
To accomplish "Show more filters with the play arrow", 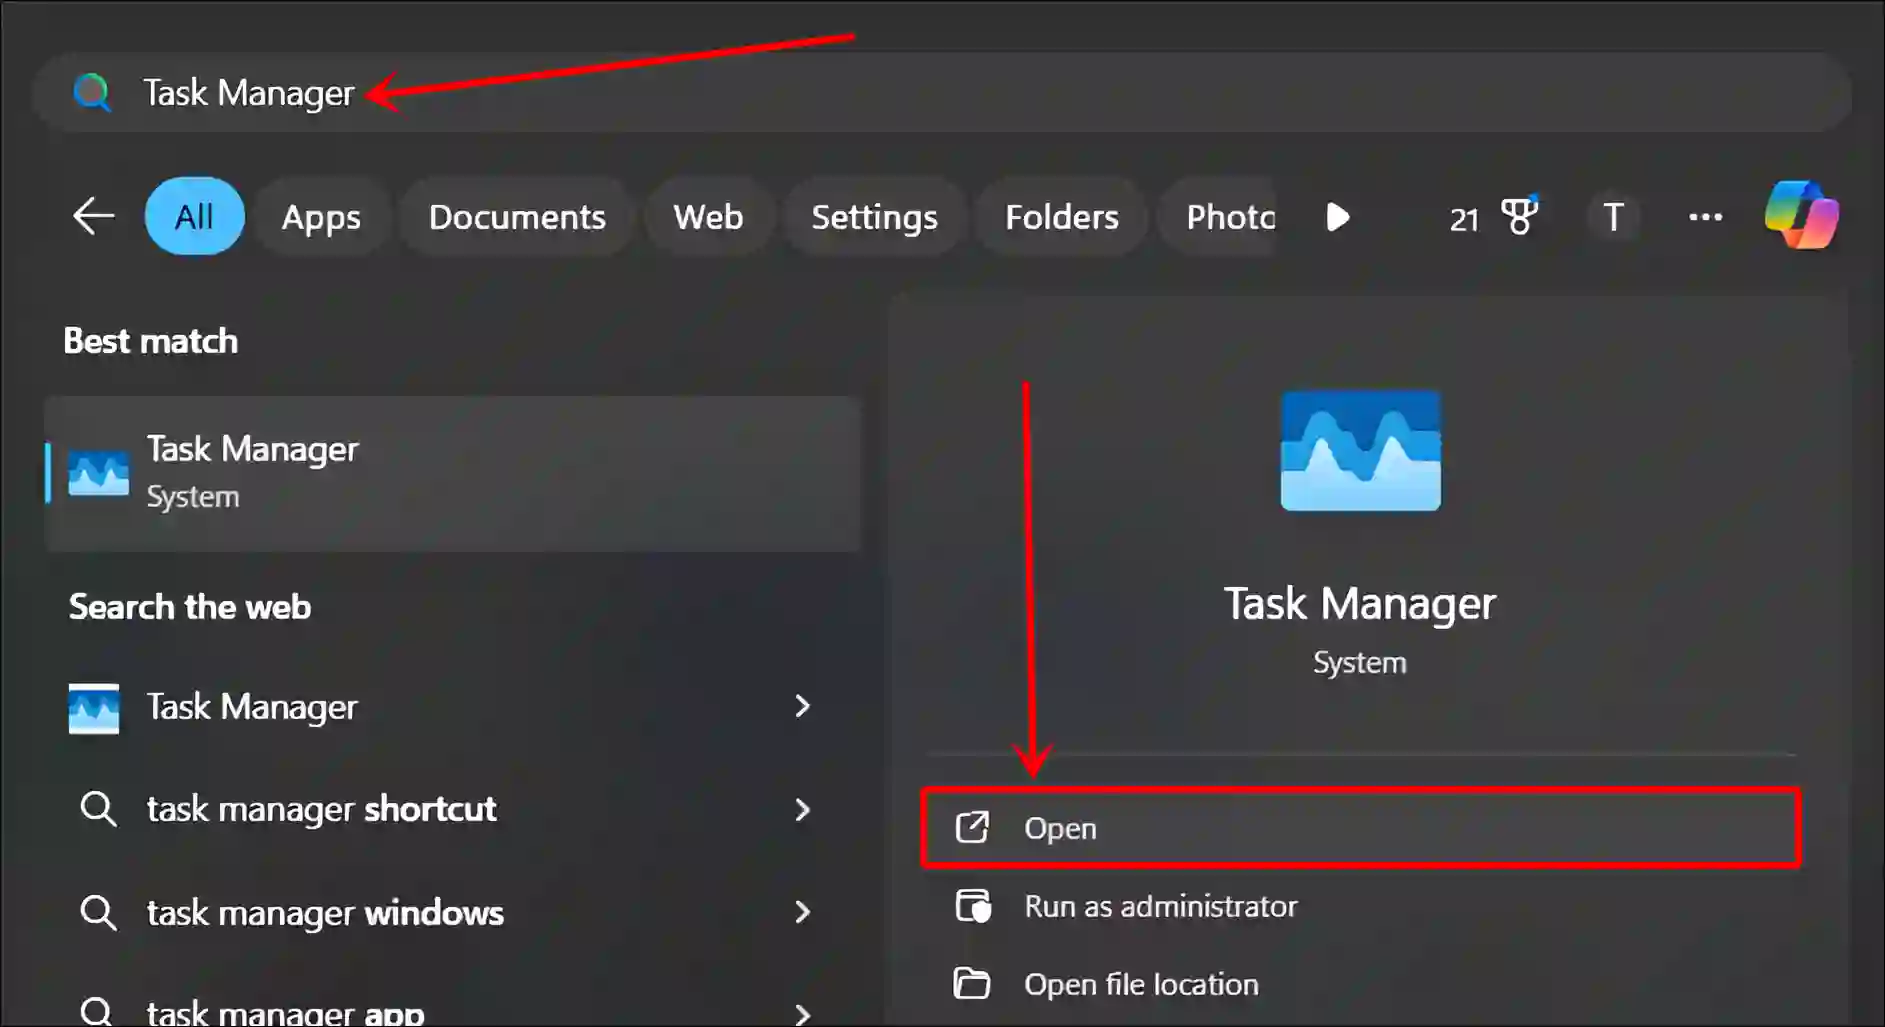I will click(x=1337, y=216).
